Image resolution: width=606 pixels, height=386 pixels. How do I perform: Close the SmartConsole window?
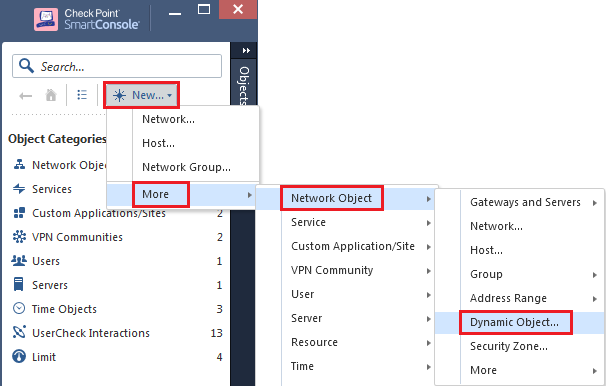coord(238,9)
